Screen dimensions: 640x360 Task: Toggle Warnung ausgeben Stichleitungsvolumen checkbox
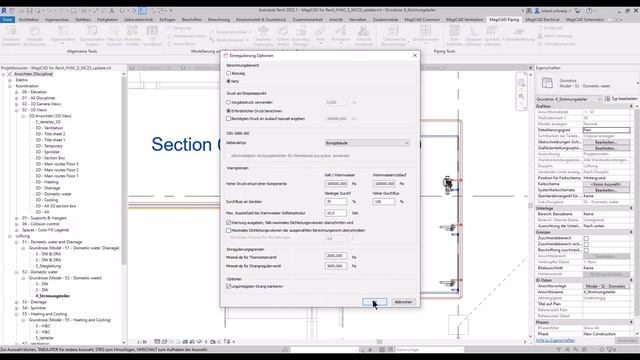229,222
